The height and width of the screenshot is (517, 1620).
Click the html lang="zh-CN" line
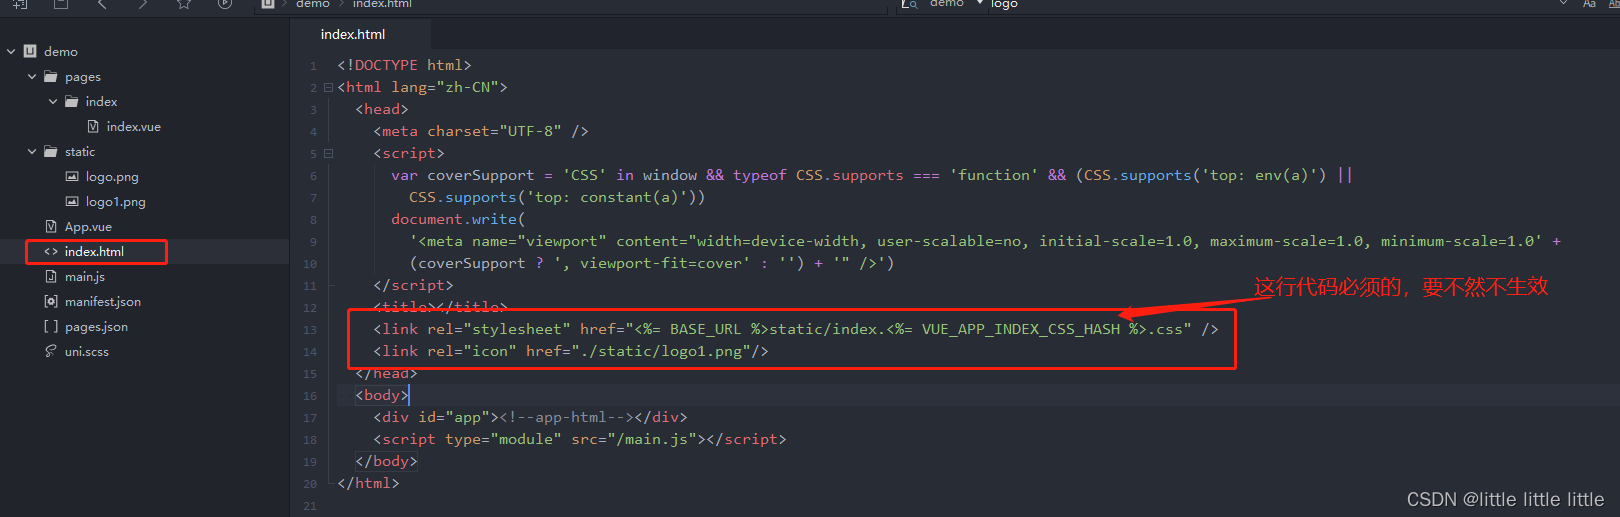click(422, 87)
